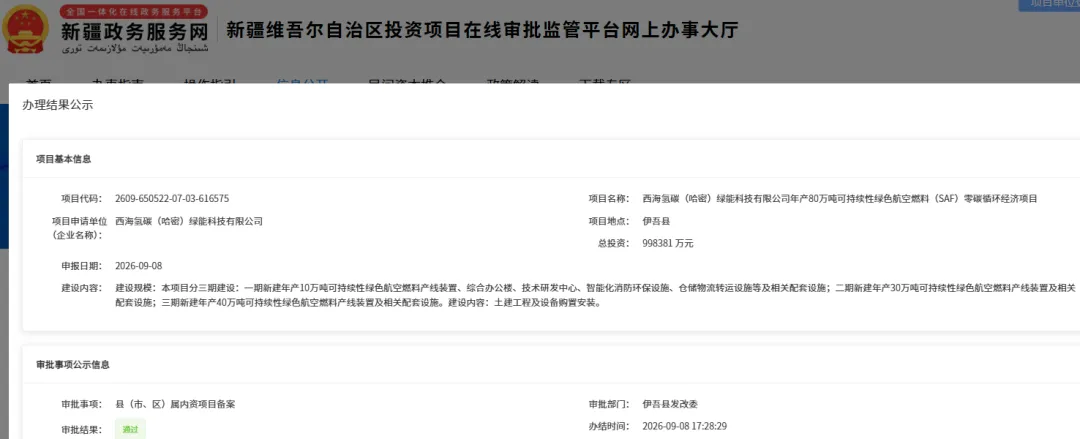Open the 新疆政务服务网 site title
This screenshot has height=439, width=1080.
[x=134, y=32]
